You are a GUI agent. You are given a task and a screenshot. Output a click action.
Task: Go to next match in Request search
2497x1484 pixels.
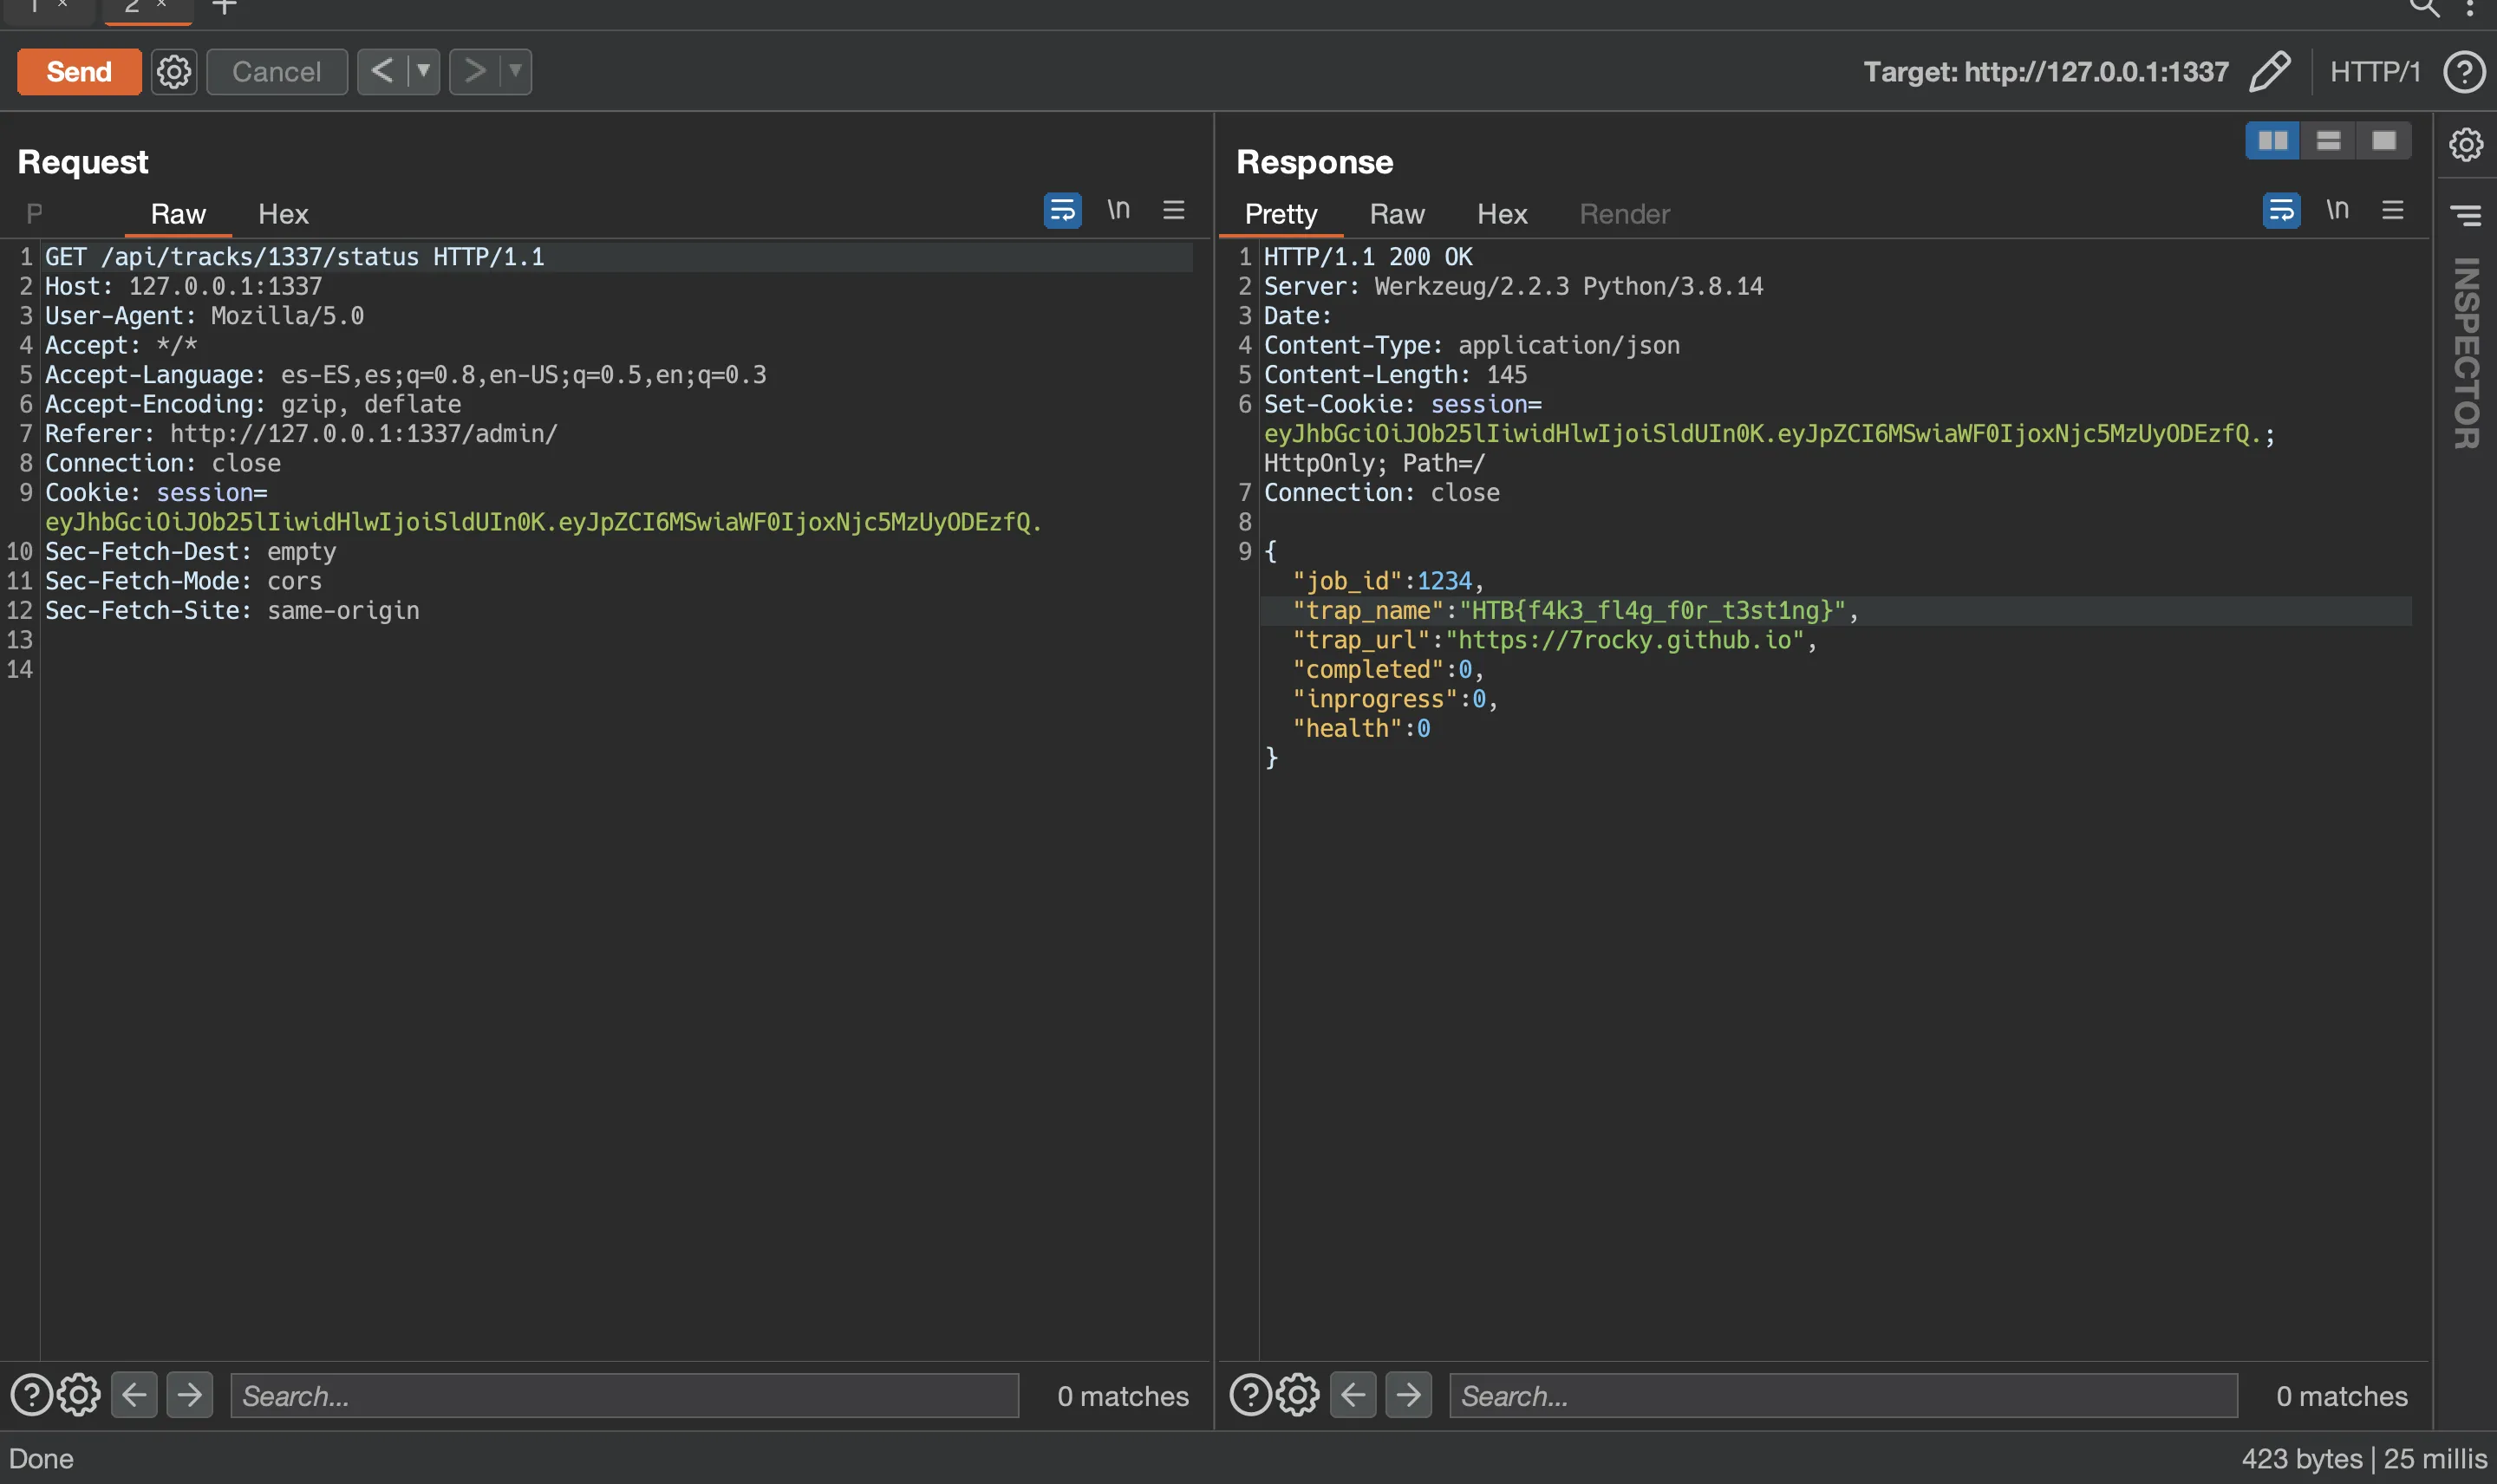(190, 1395)
